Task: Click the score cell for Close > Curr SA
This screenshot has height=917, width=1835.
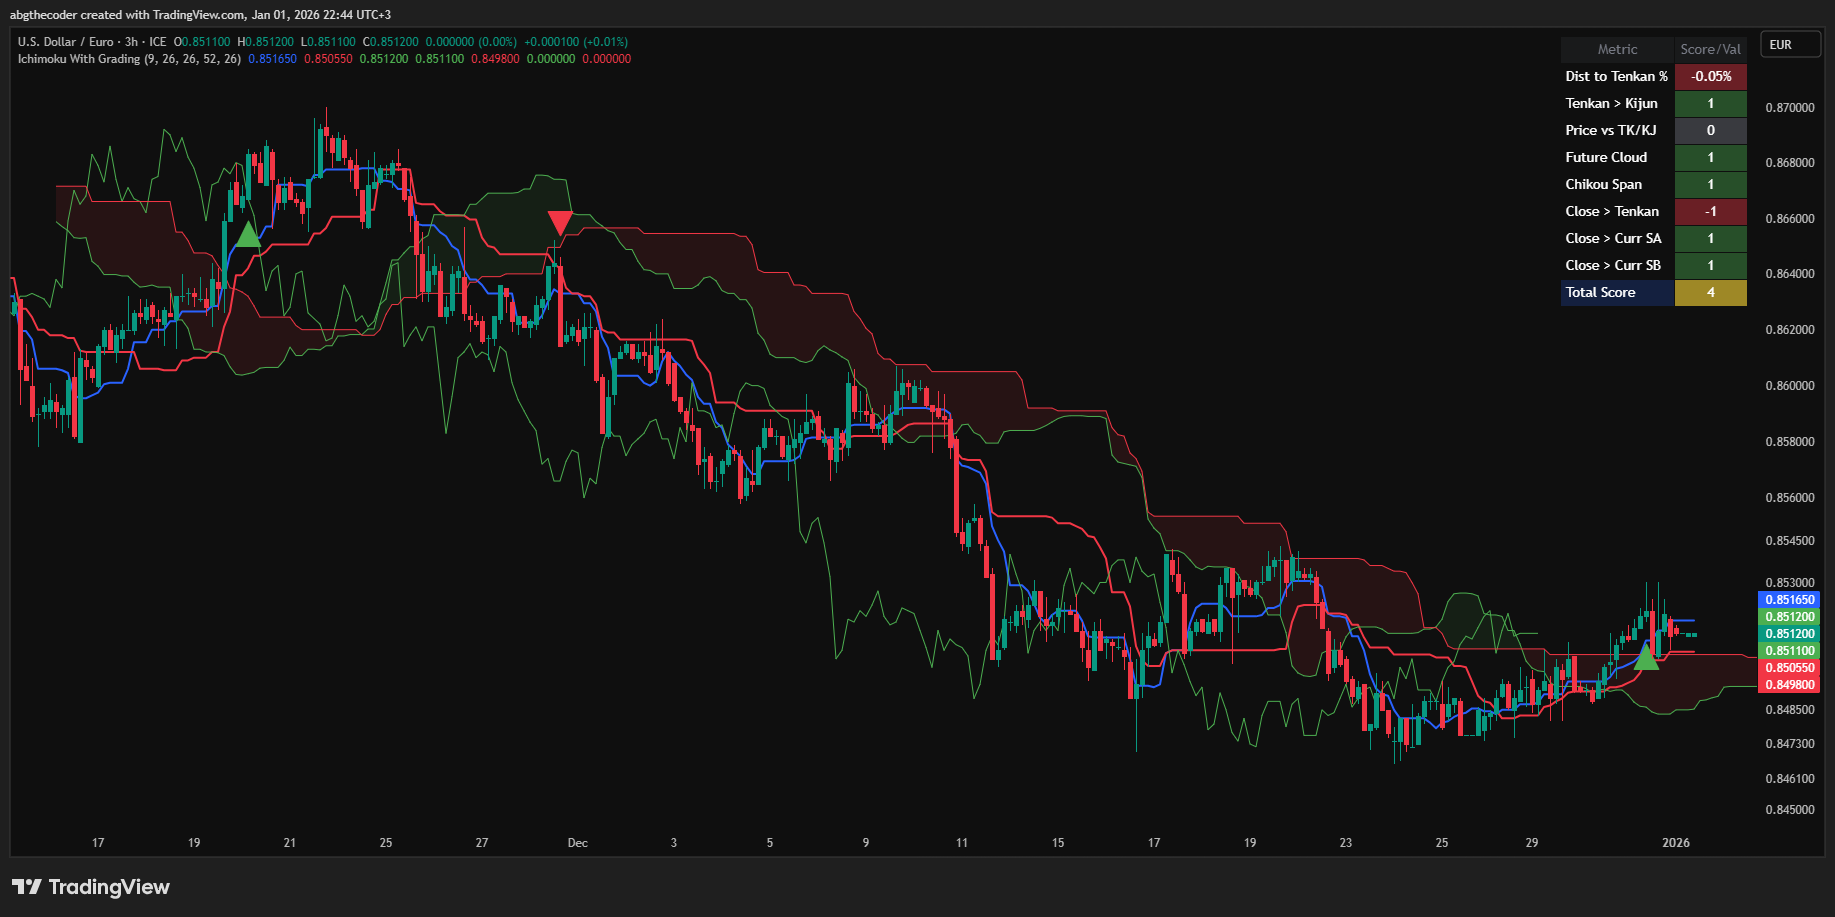Action: point(1711,238)
